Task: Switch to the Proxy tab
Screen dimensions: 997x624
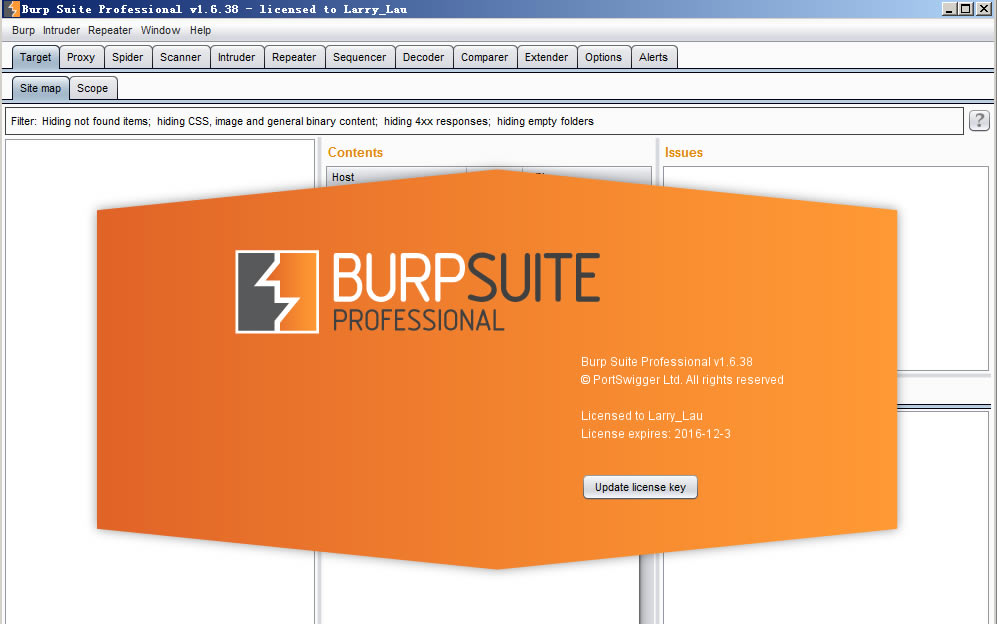Action: 81,57
